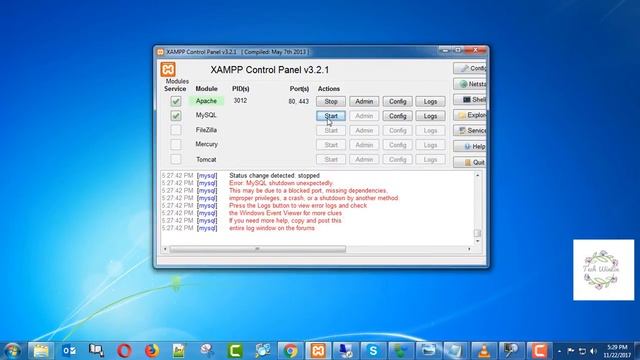Show hidden system tray icons
Screen dimensions: 640x360
[x=560, y=351]
